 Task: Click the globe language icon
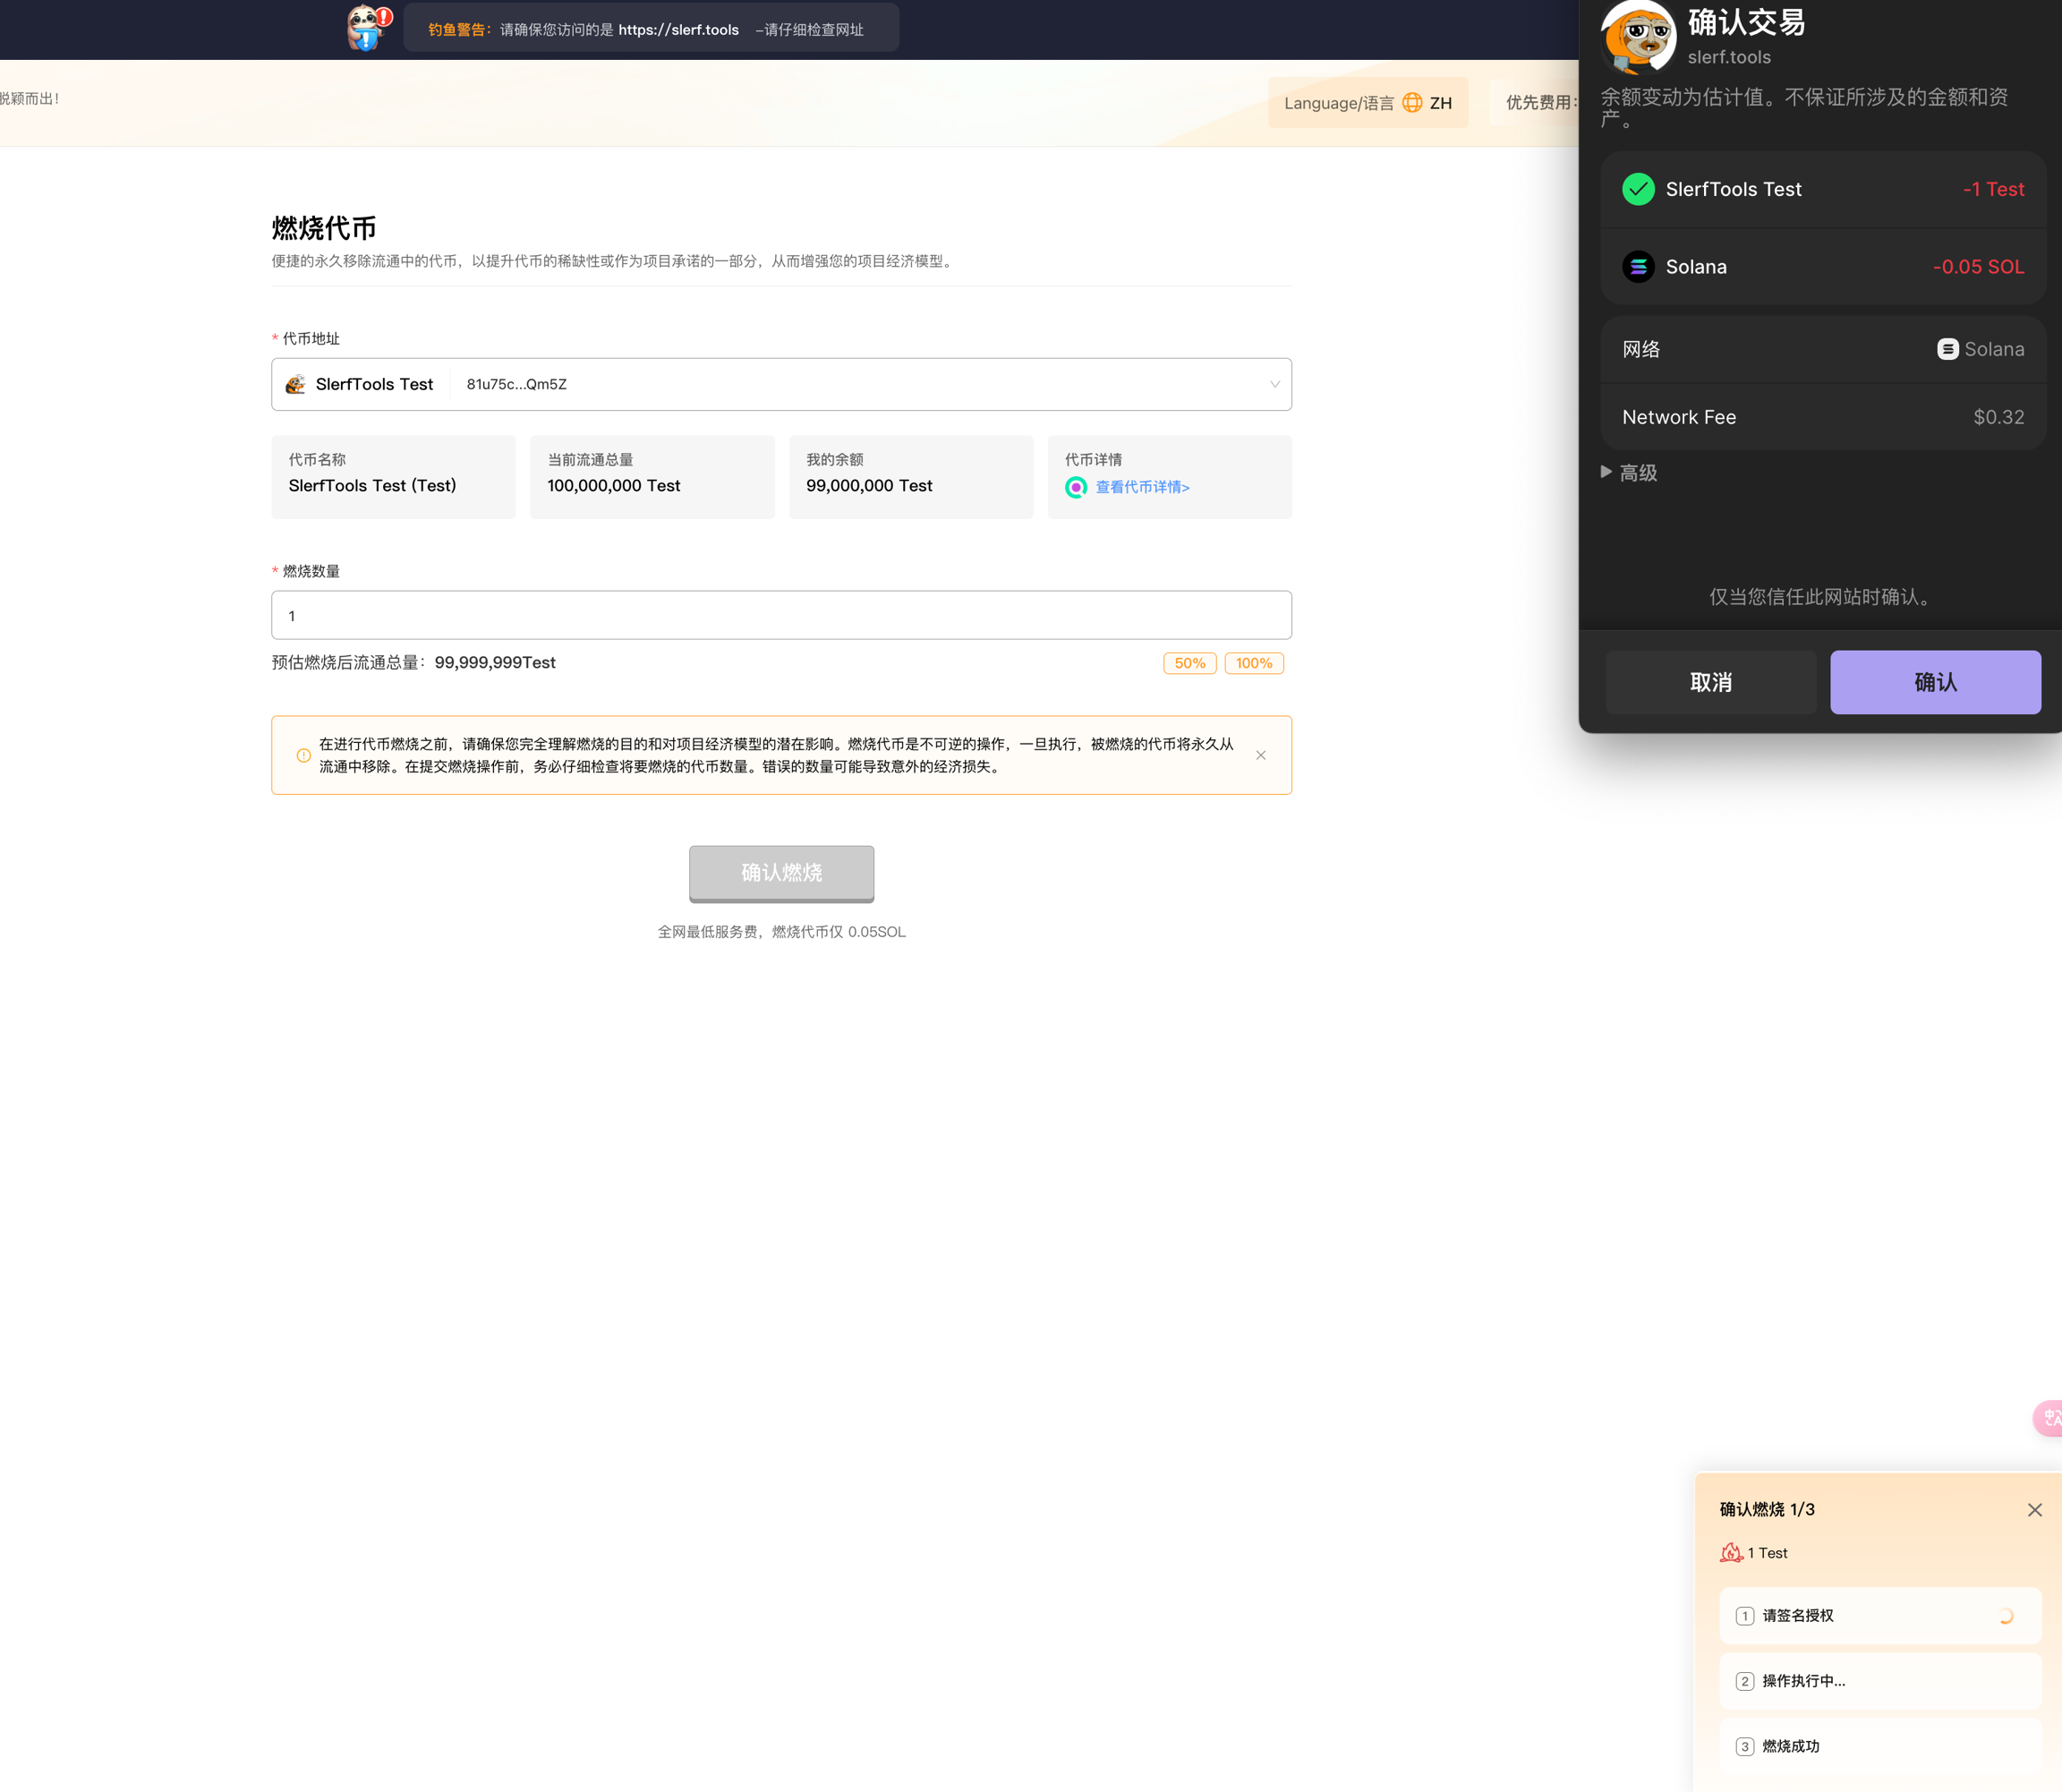[x=1412, y=102]
